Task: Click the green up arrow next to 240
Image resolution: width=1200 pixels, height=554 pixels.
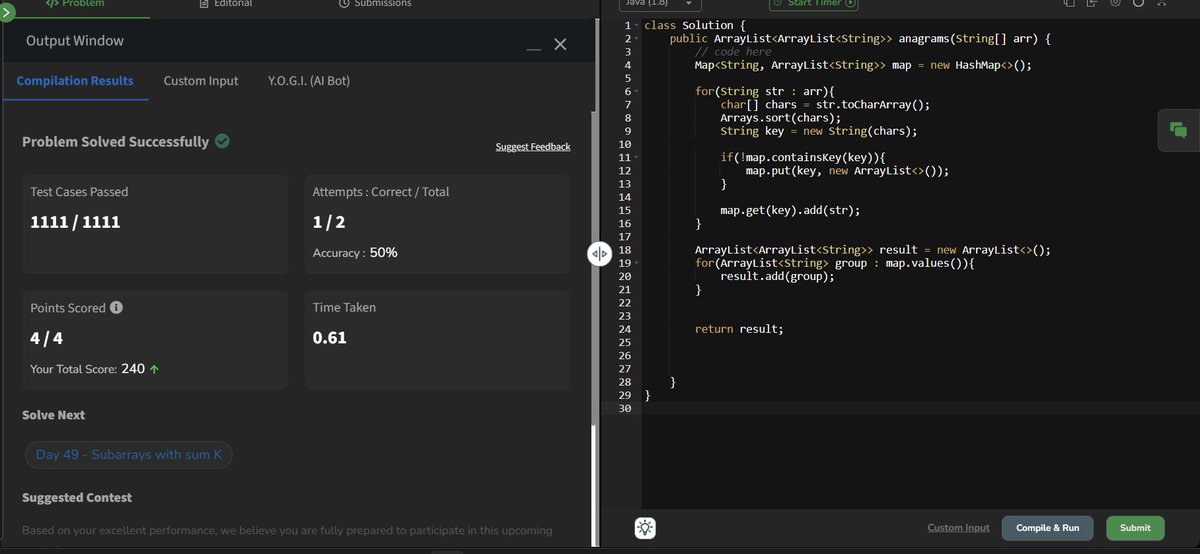Action: pyautogui.click(x=154, y=369)
